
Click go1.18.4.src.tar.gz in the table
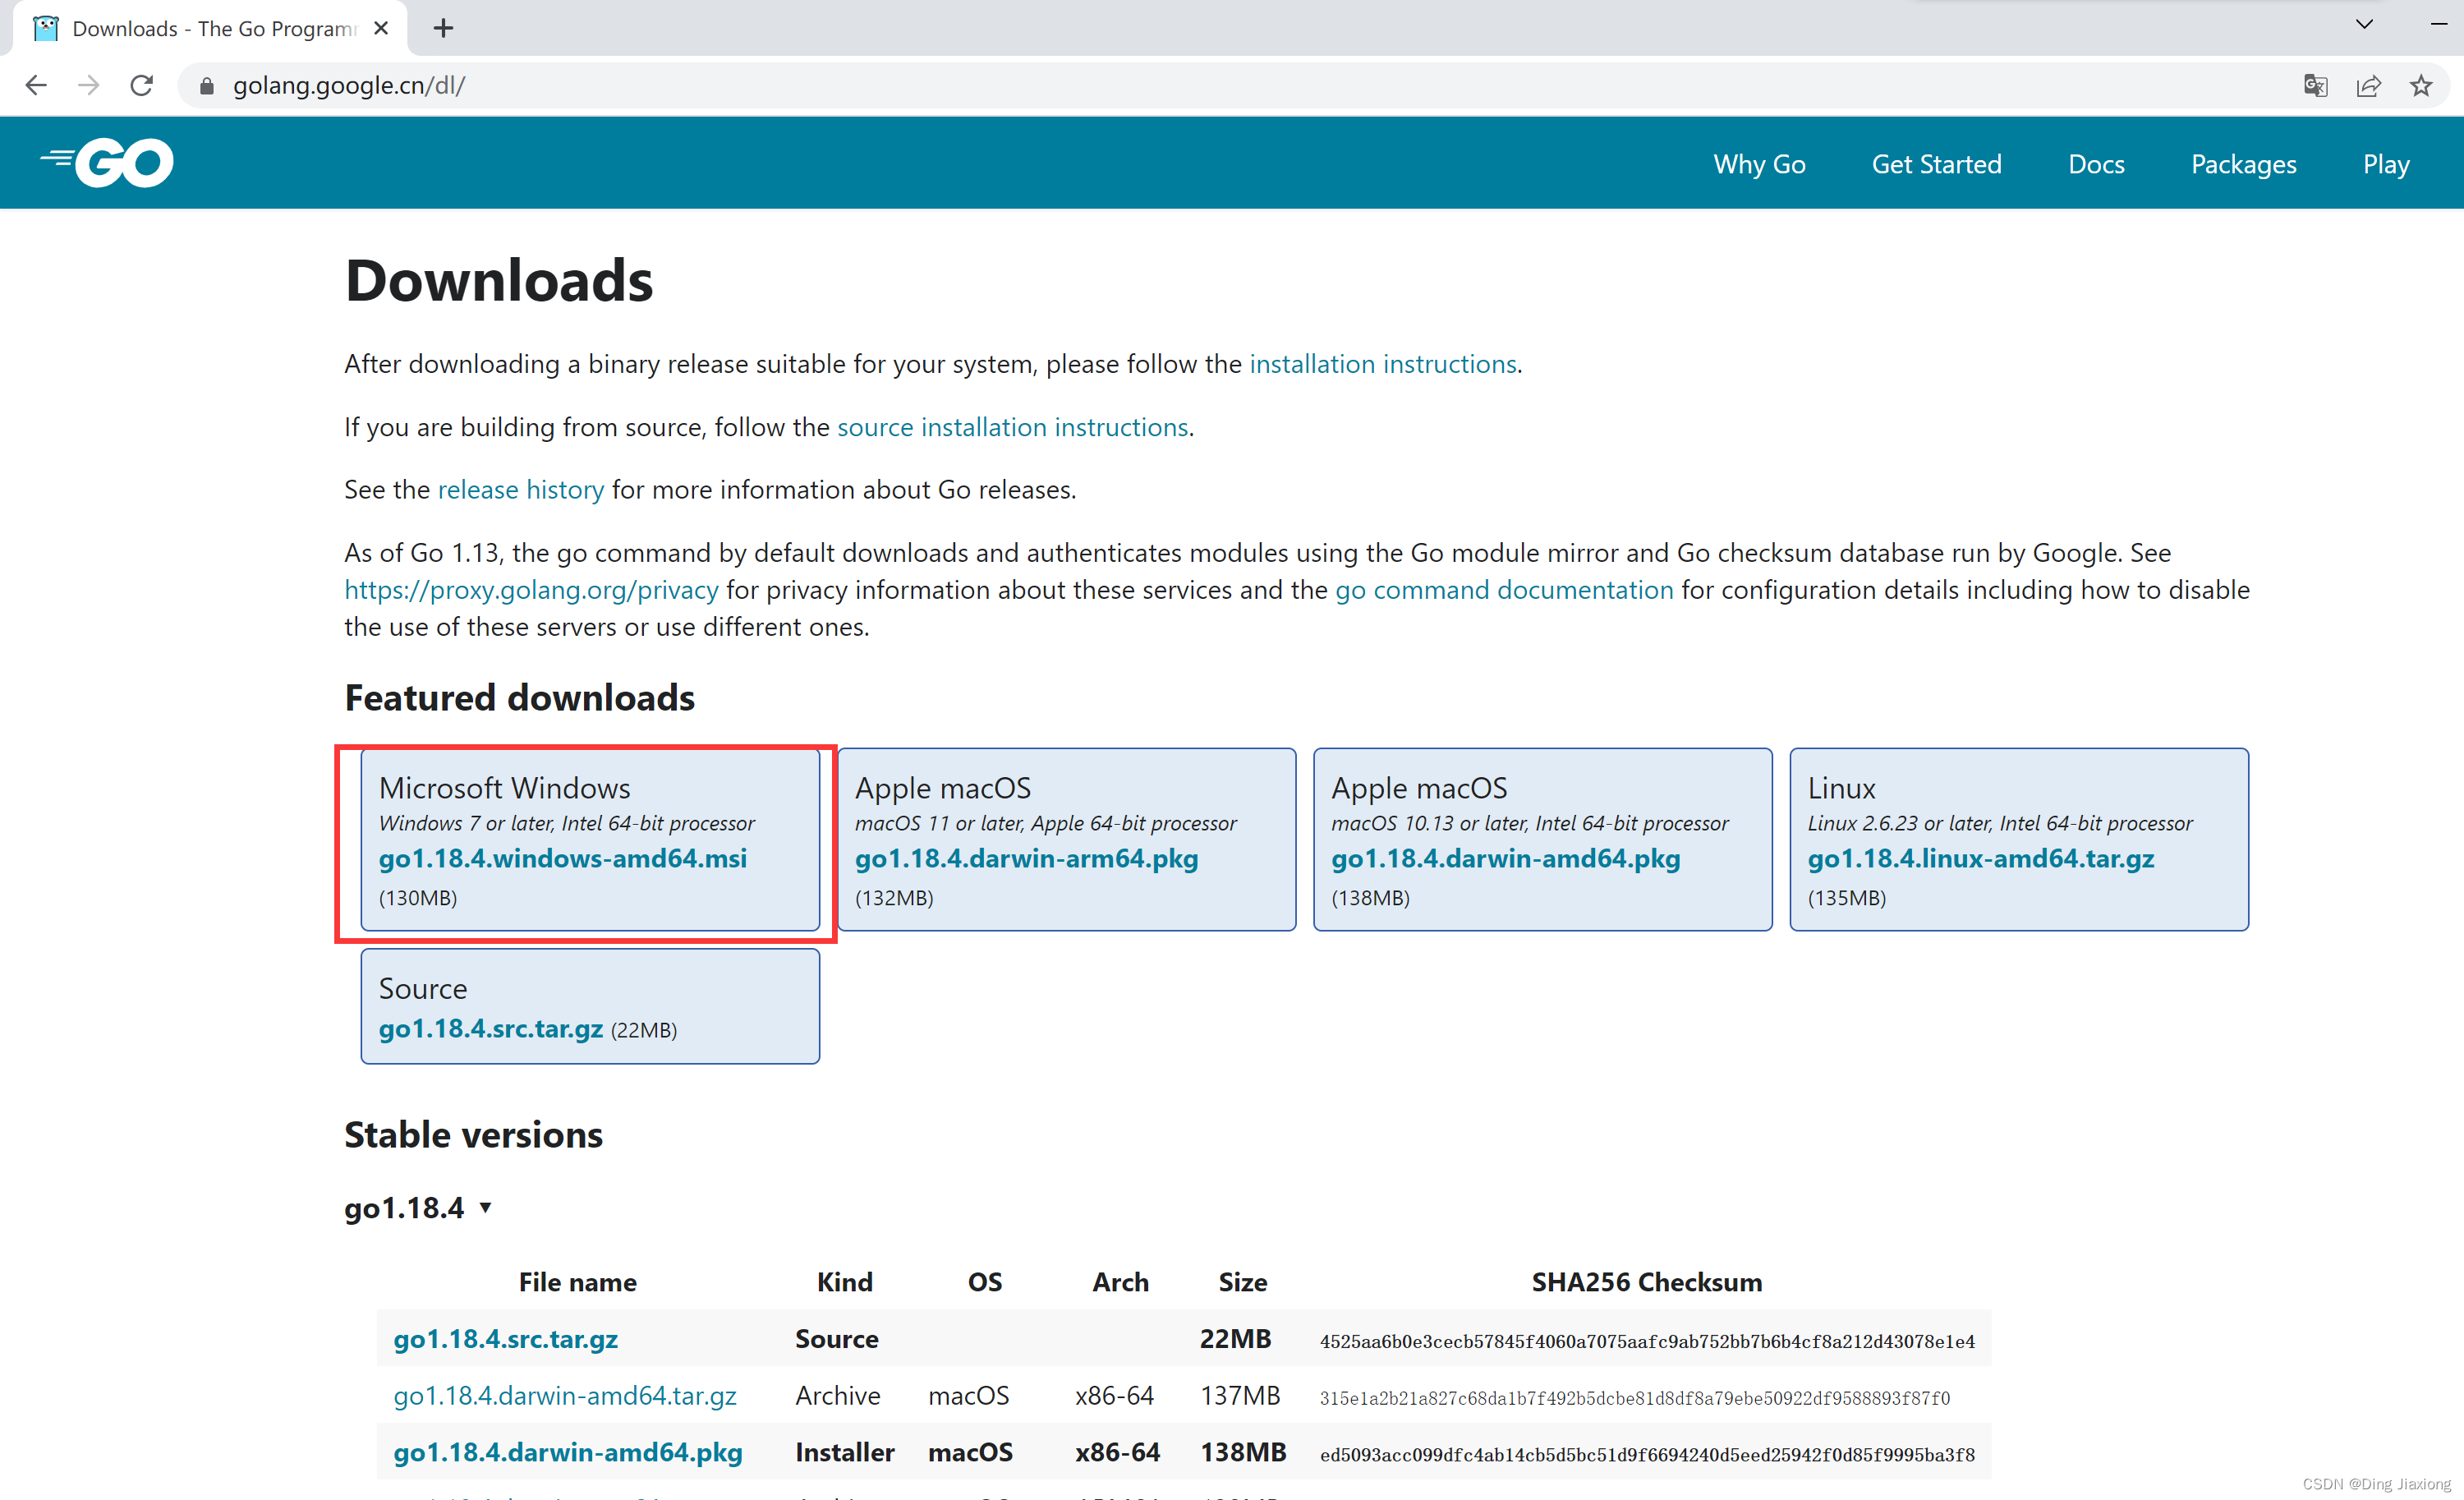coord(505,1339)
